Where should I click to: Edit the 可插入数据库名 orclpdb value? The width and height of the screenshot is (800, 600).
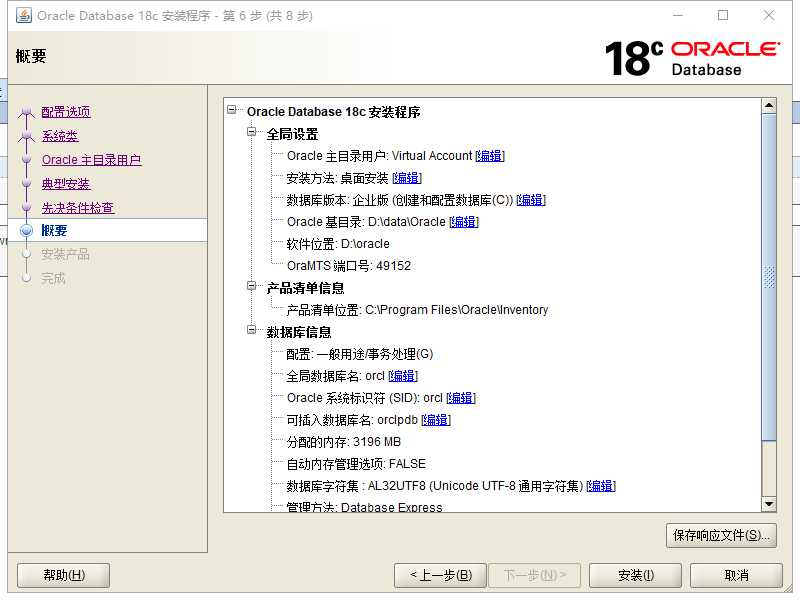click(x=436, y=420)
